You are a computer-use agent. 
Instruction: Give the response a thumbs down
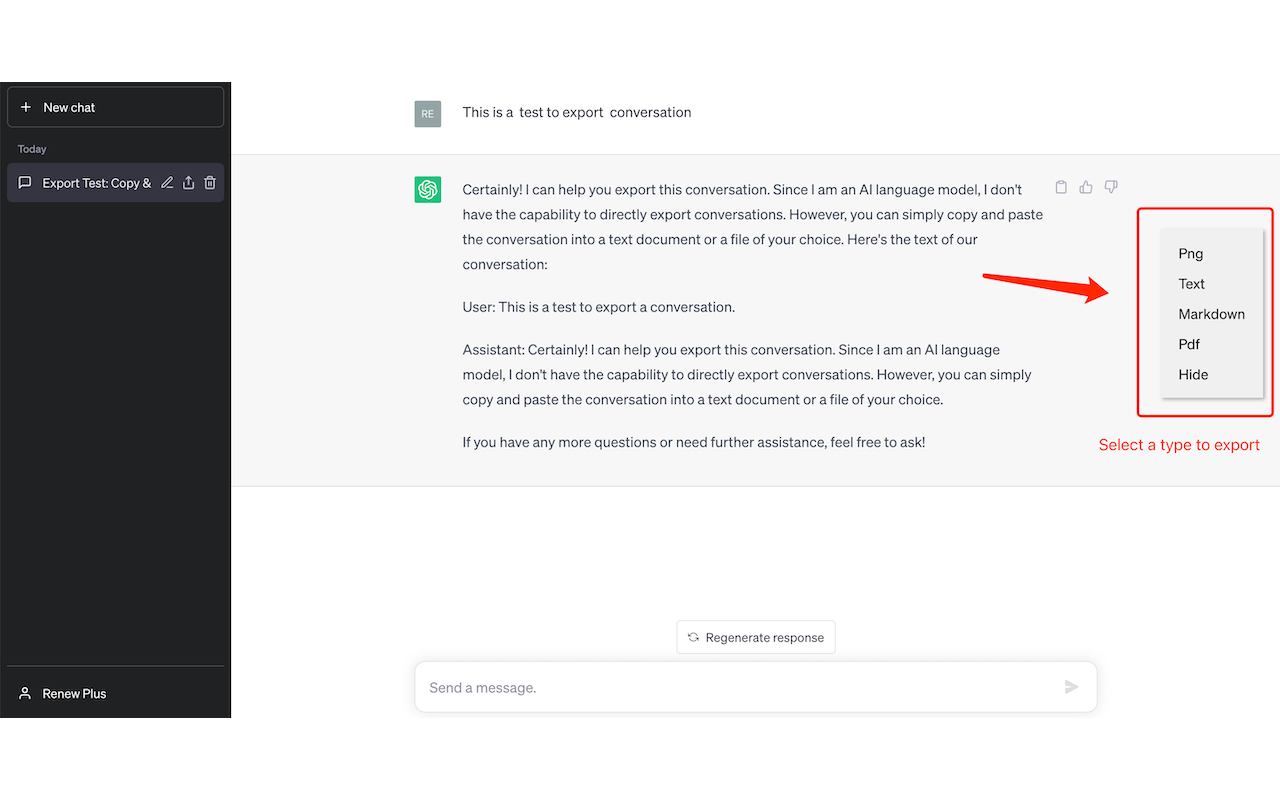click(x=1111, y=187)
